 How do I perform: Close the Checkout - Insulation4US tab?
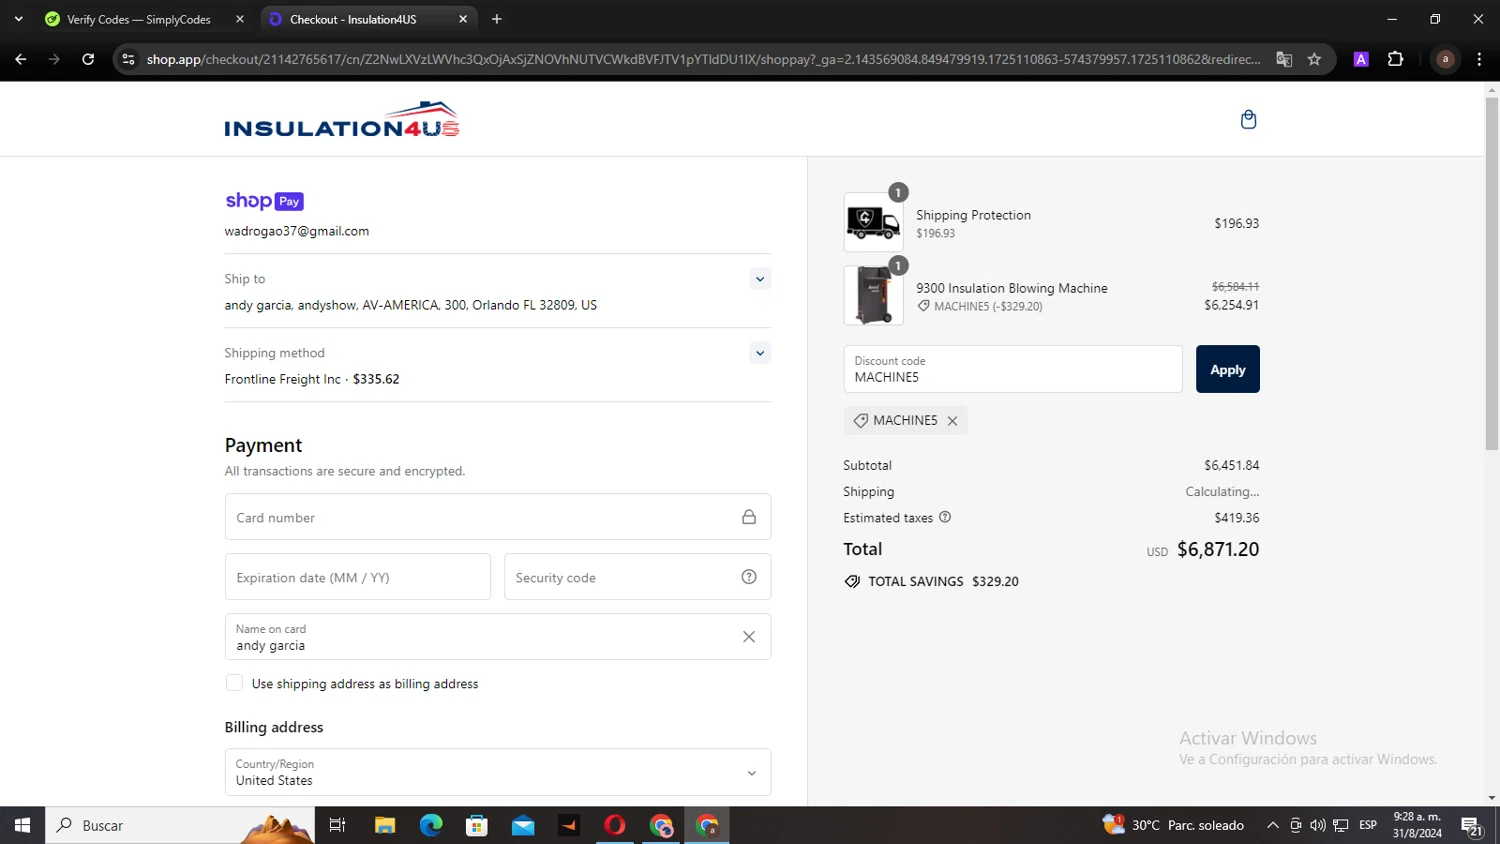(463, 19)
